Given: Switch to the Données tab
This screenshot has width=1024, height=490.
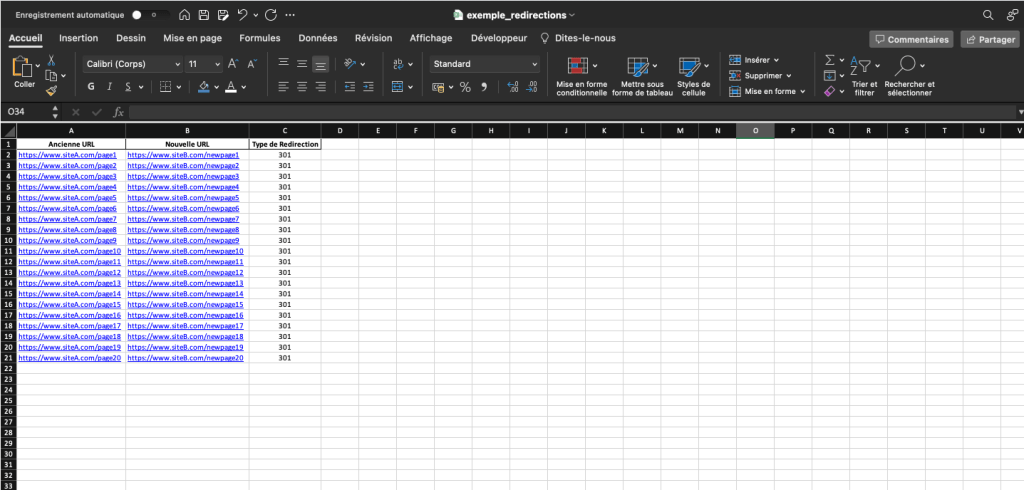Looking at the screenshot, I should [x=318, y=39].
